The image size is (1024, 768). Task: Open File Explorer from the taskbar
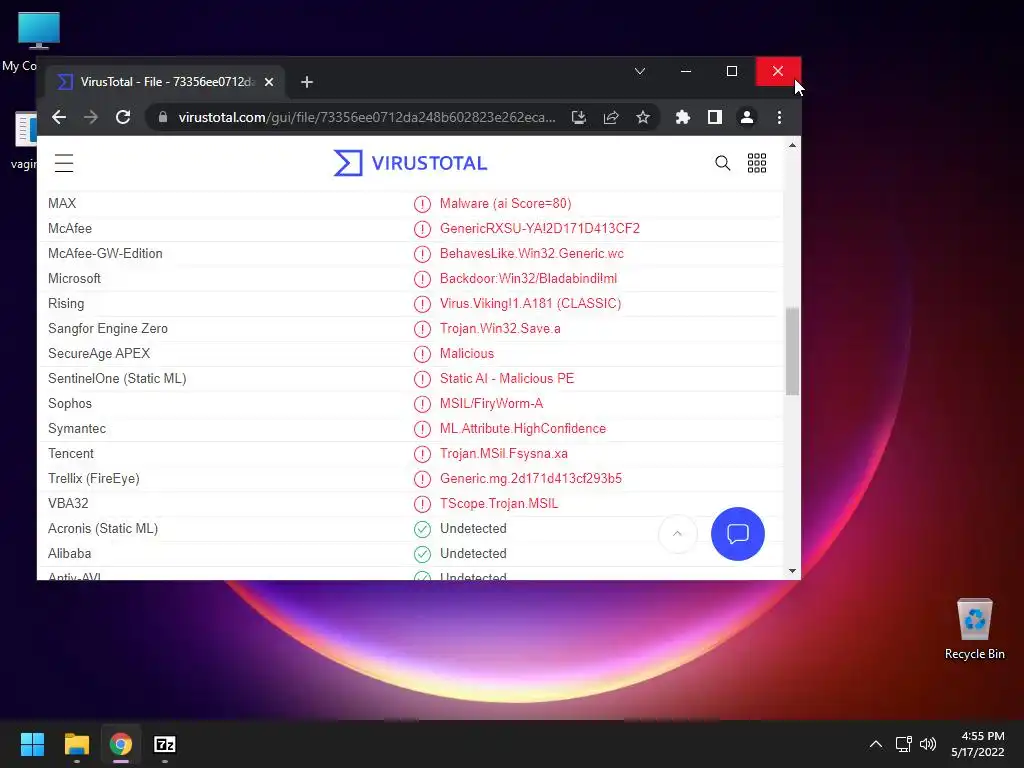click(76, 744)
